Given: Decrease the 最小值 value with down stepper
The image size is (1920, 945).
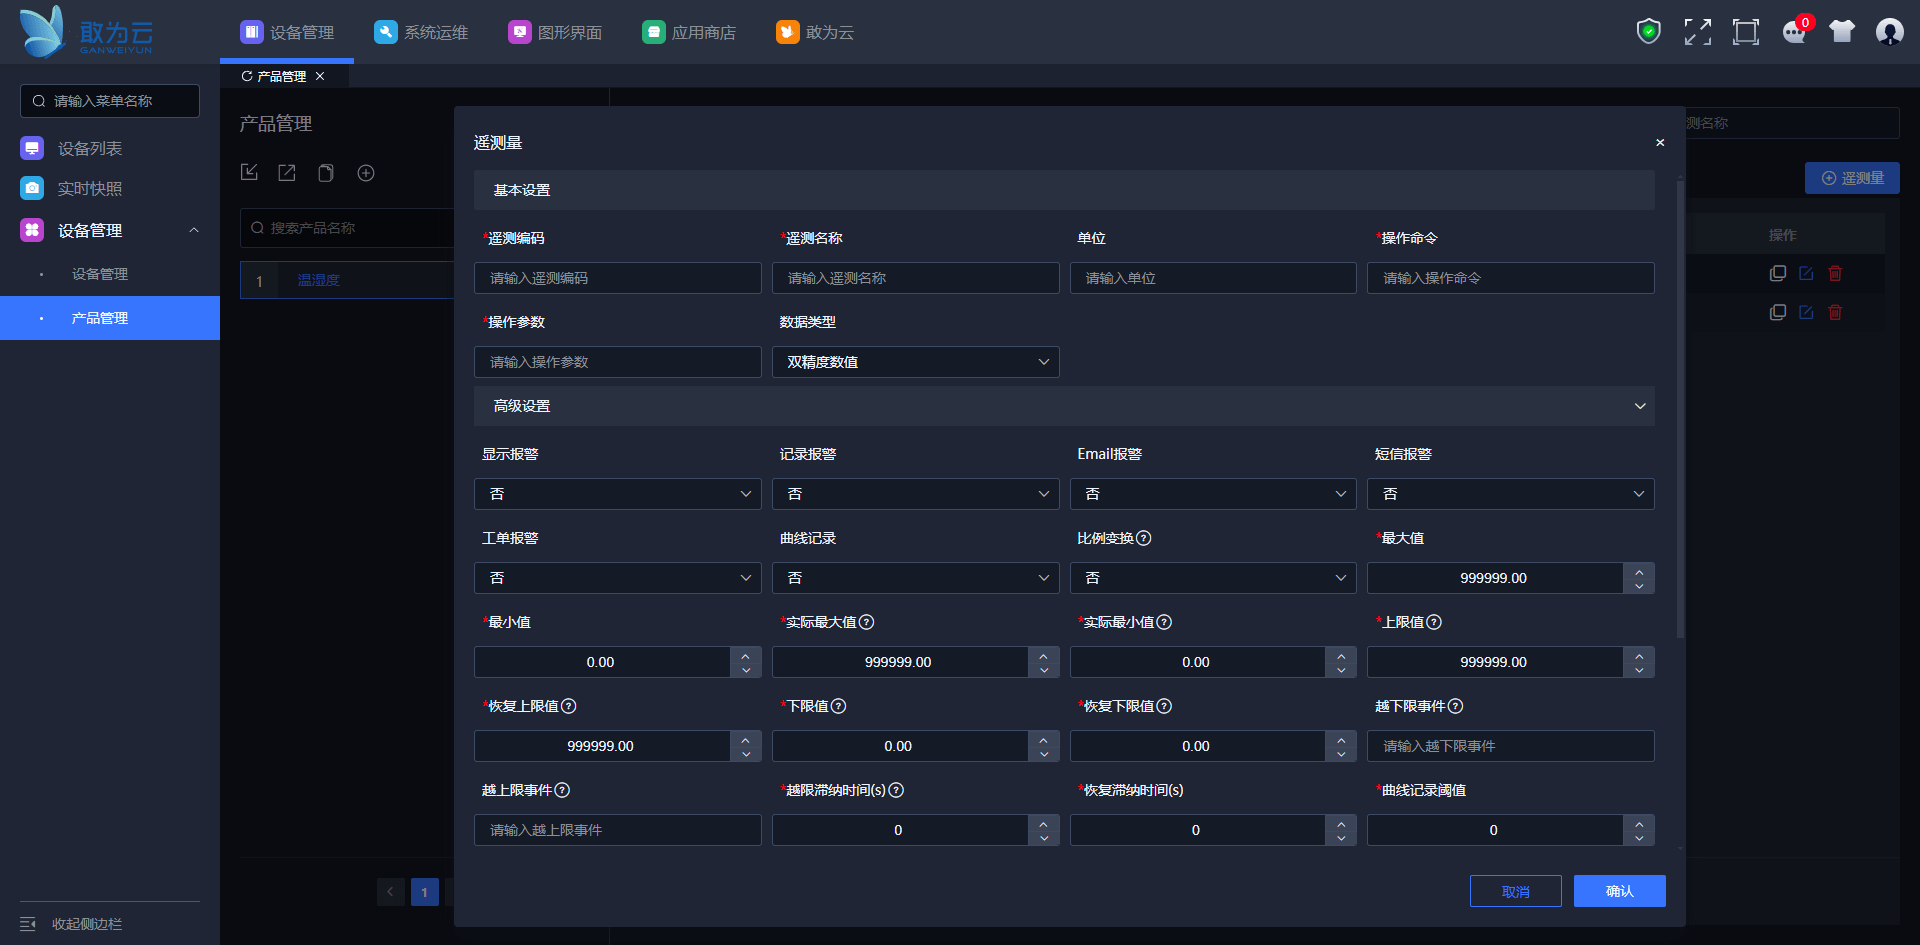Looking at the screenshot, I should click(746, 670).
